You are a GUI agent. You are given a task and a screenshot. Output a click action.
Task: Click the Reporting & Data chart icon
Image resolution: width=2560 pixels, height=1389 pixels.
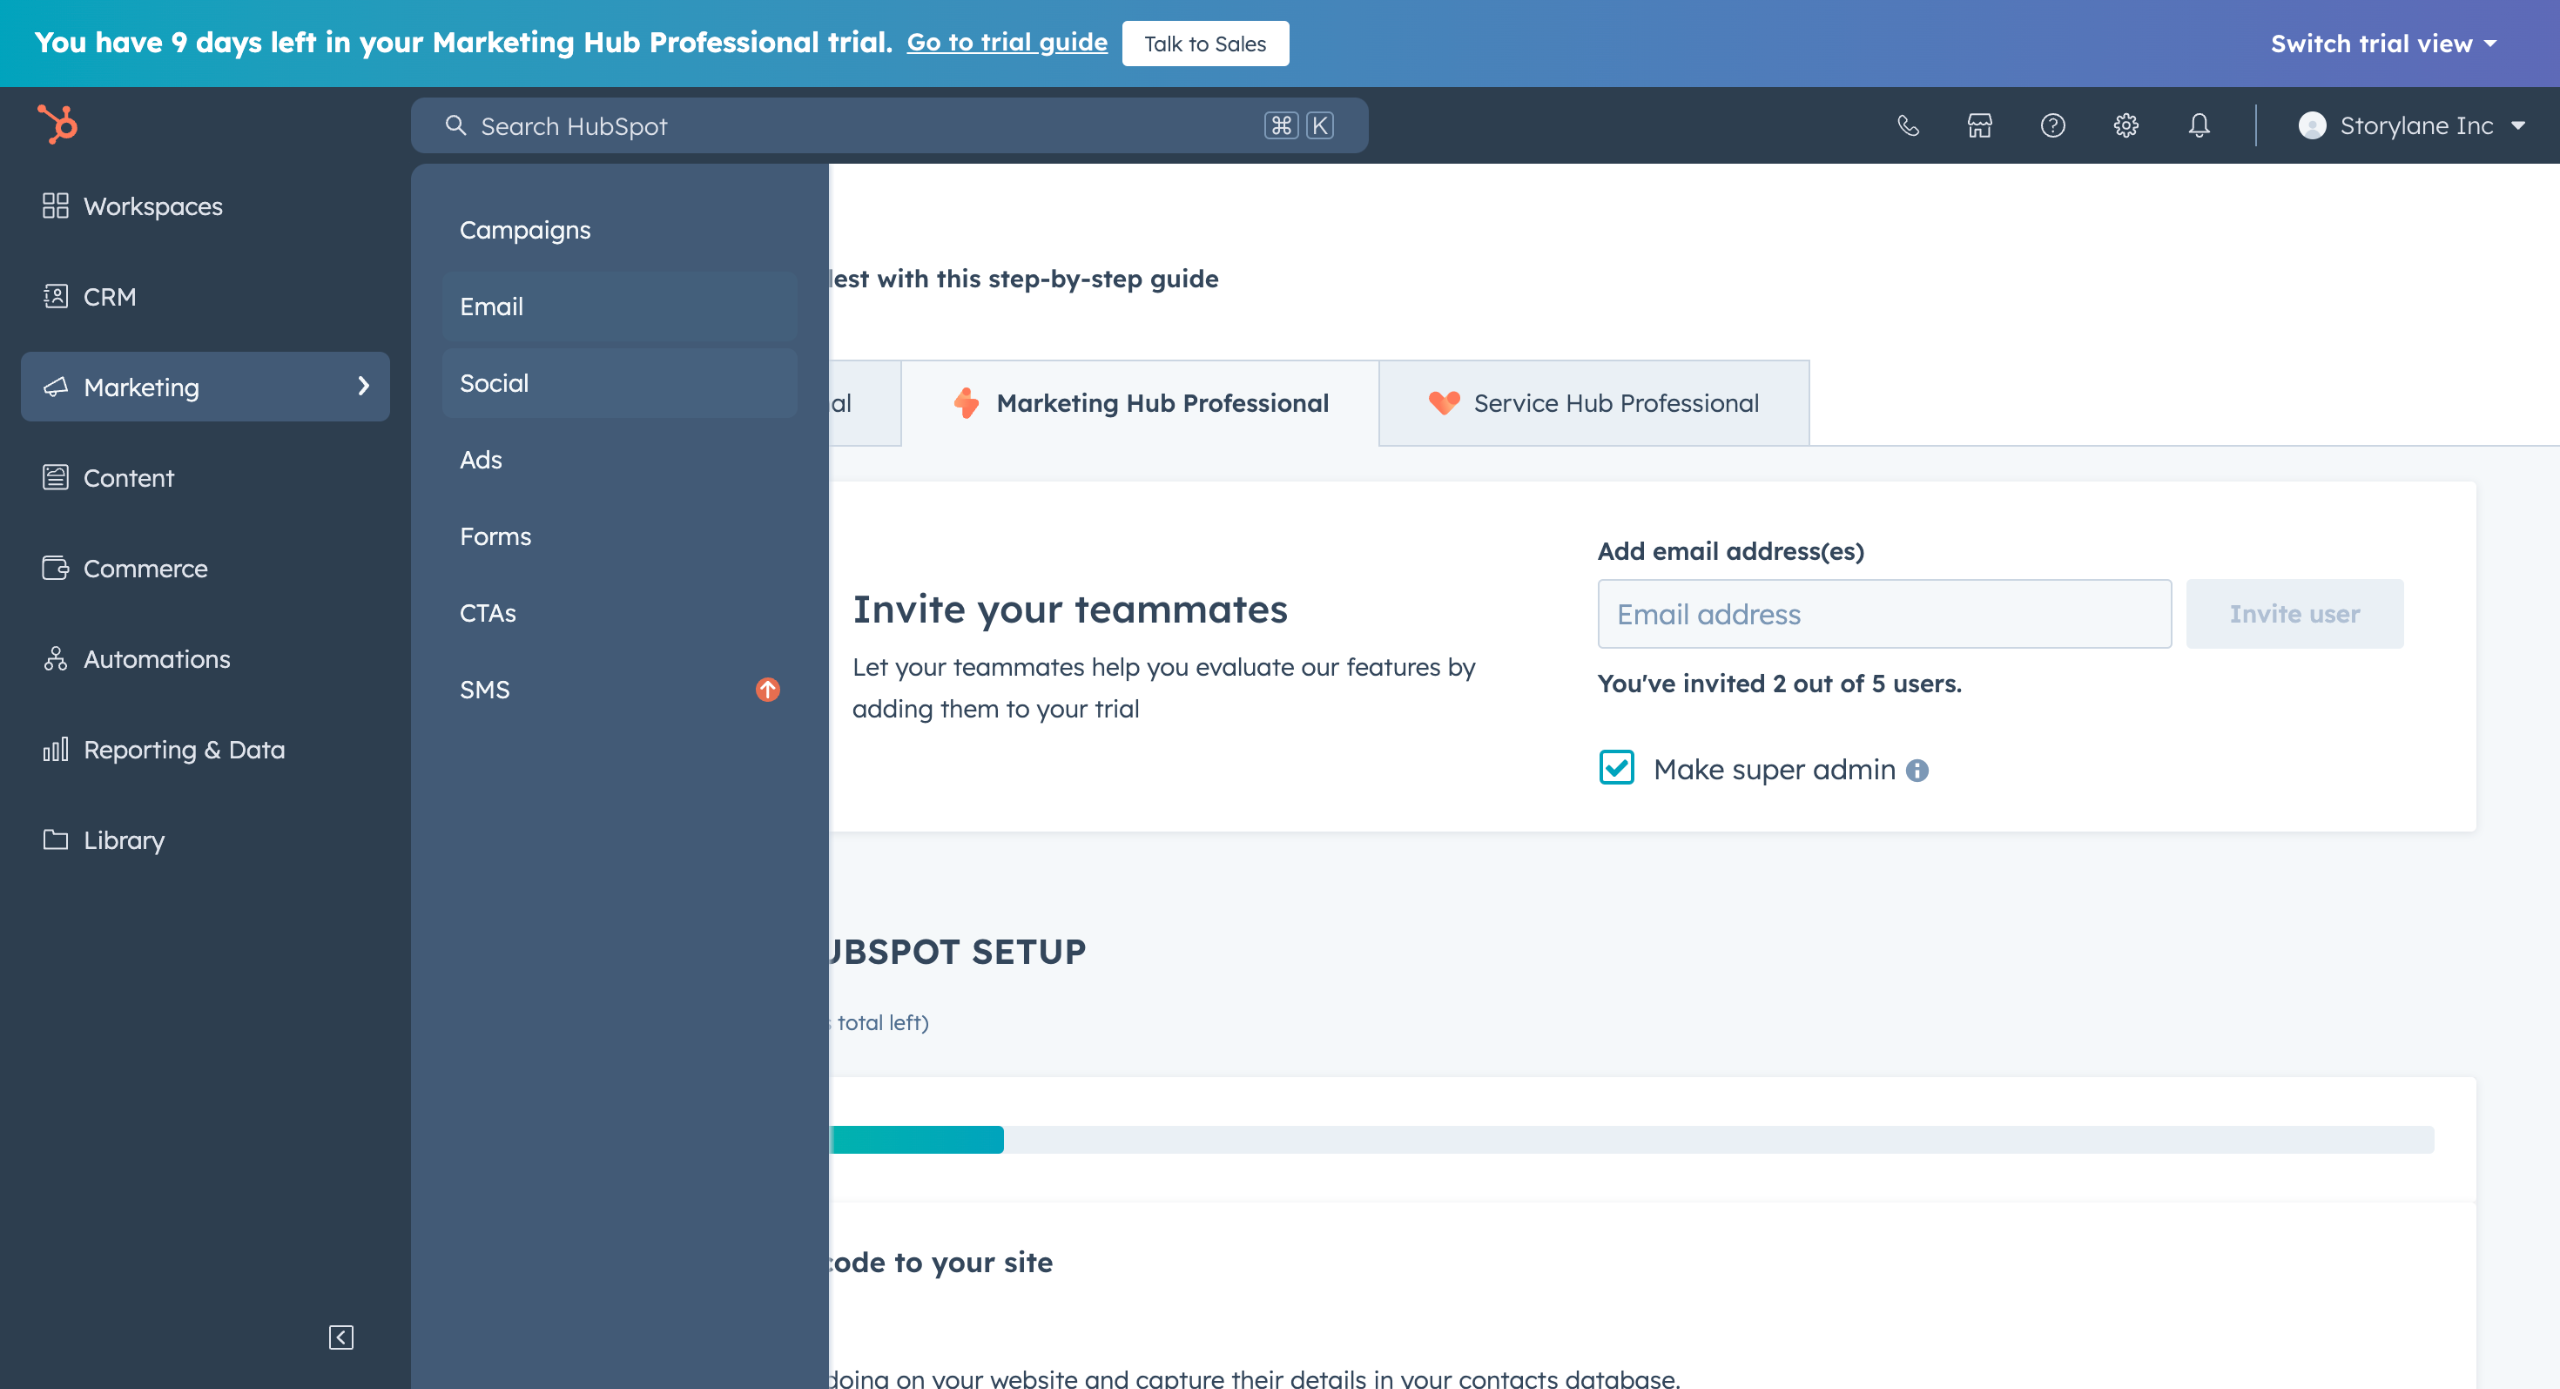[x=56, y=749]
